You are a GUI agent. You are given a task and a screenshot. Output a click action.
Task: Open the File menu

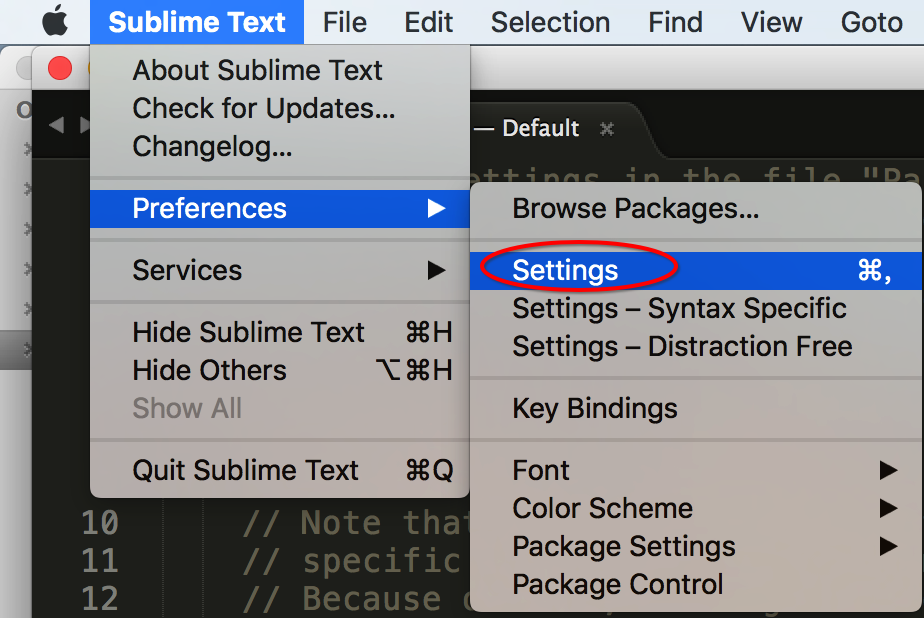[x=345, y=21]
